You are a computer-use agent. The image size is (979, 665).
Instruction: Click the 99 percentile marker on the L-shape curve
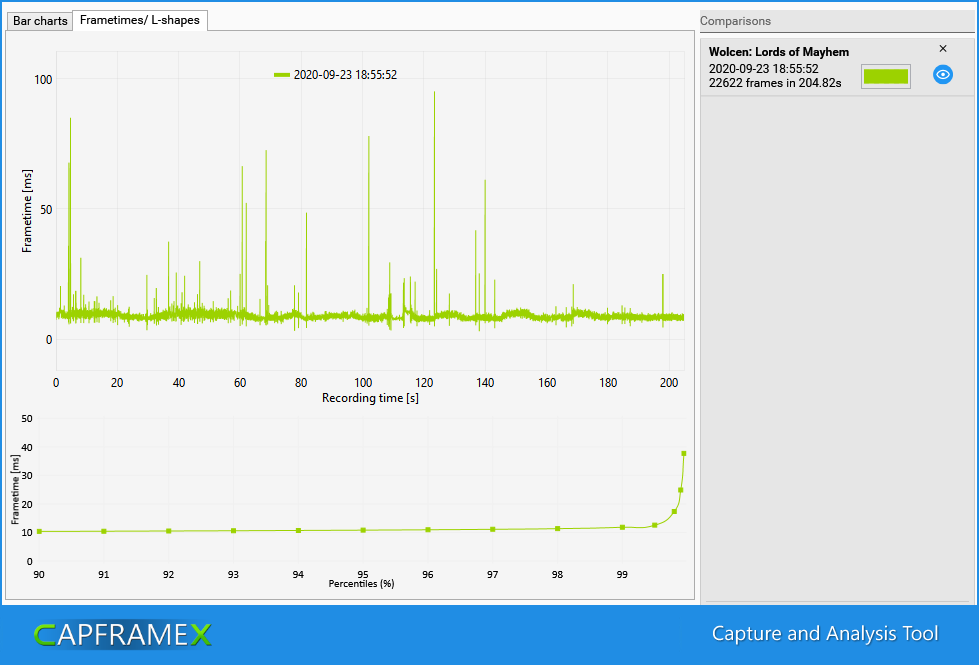(x=622, y=528)
